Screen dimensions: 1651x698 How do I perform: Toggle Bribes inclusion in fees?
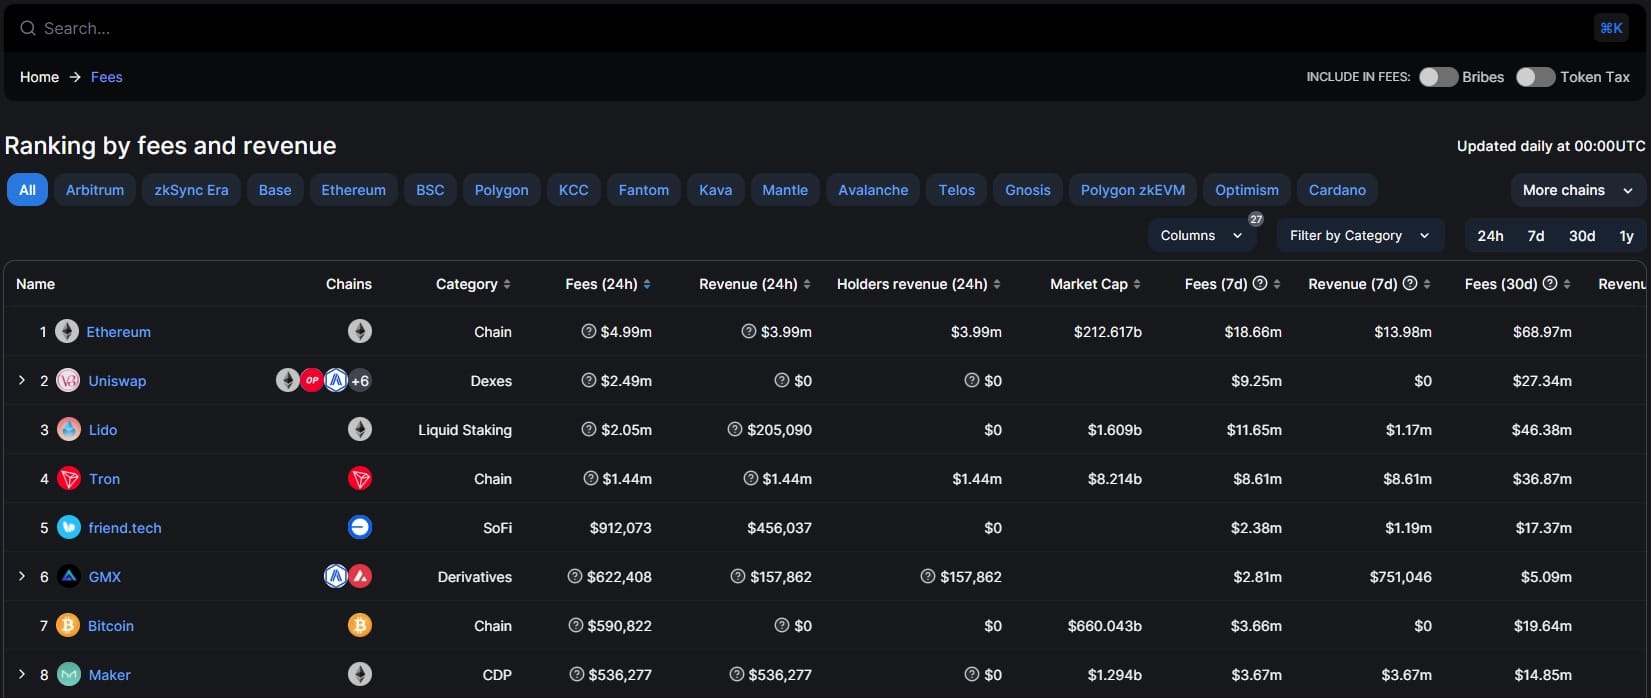[1438, 77]
